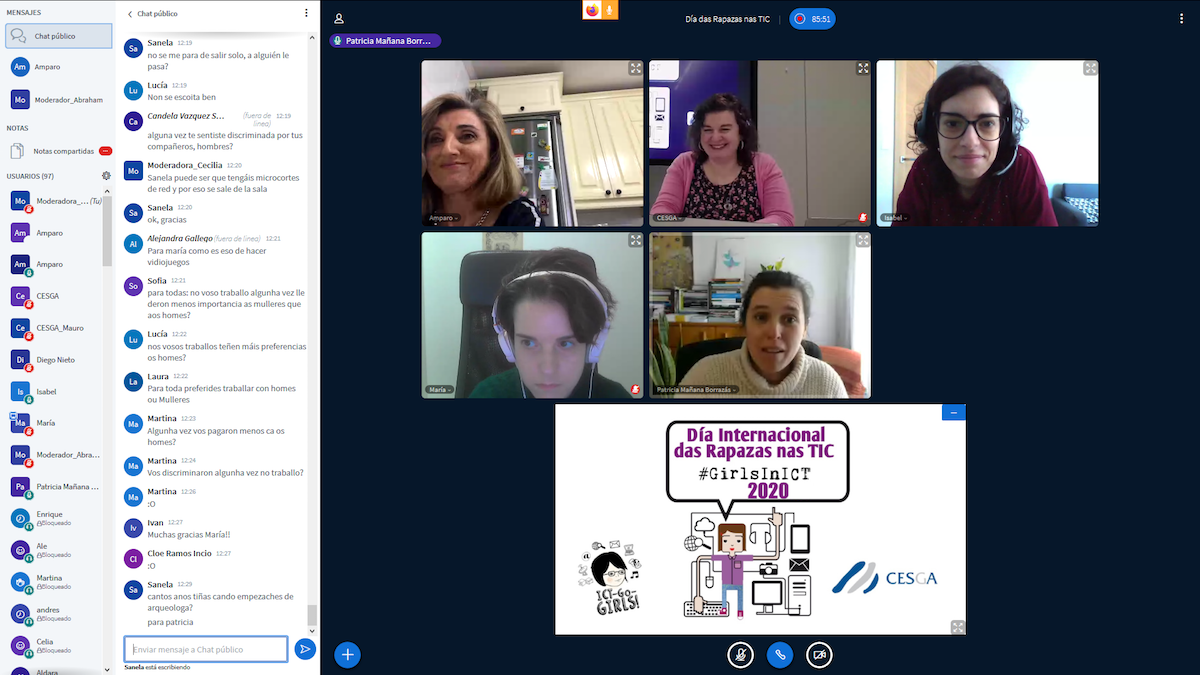The image size is (1200, 675).
Task: Maximize Amparo's webcam to fullscreen
Action: pos(634,68)
